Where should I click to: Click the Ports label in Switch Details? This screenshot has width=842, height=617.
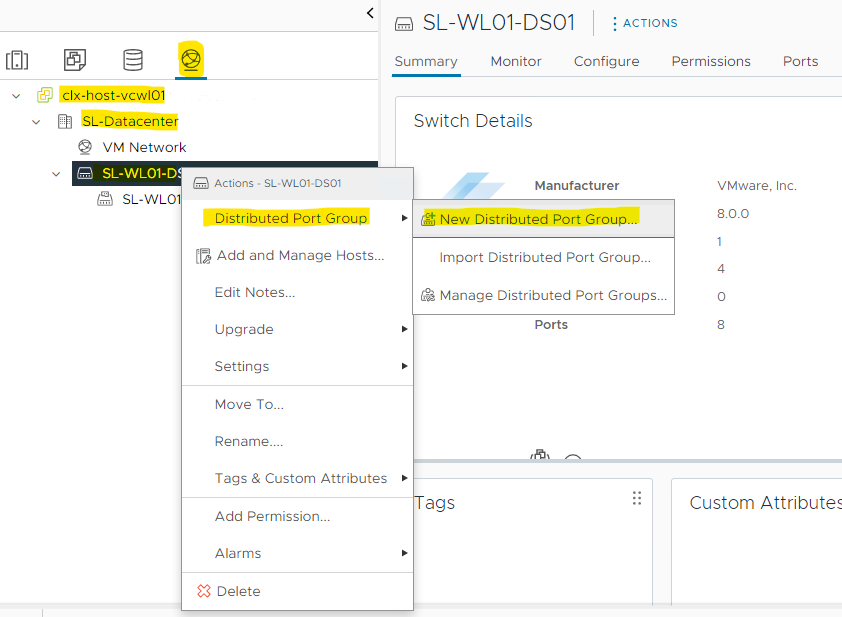(x=551, y=325)
